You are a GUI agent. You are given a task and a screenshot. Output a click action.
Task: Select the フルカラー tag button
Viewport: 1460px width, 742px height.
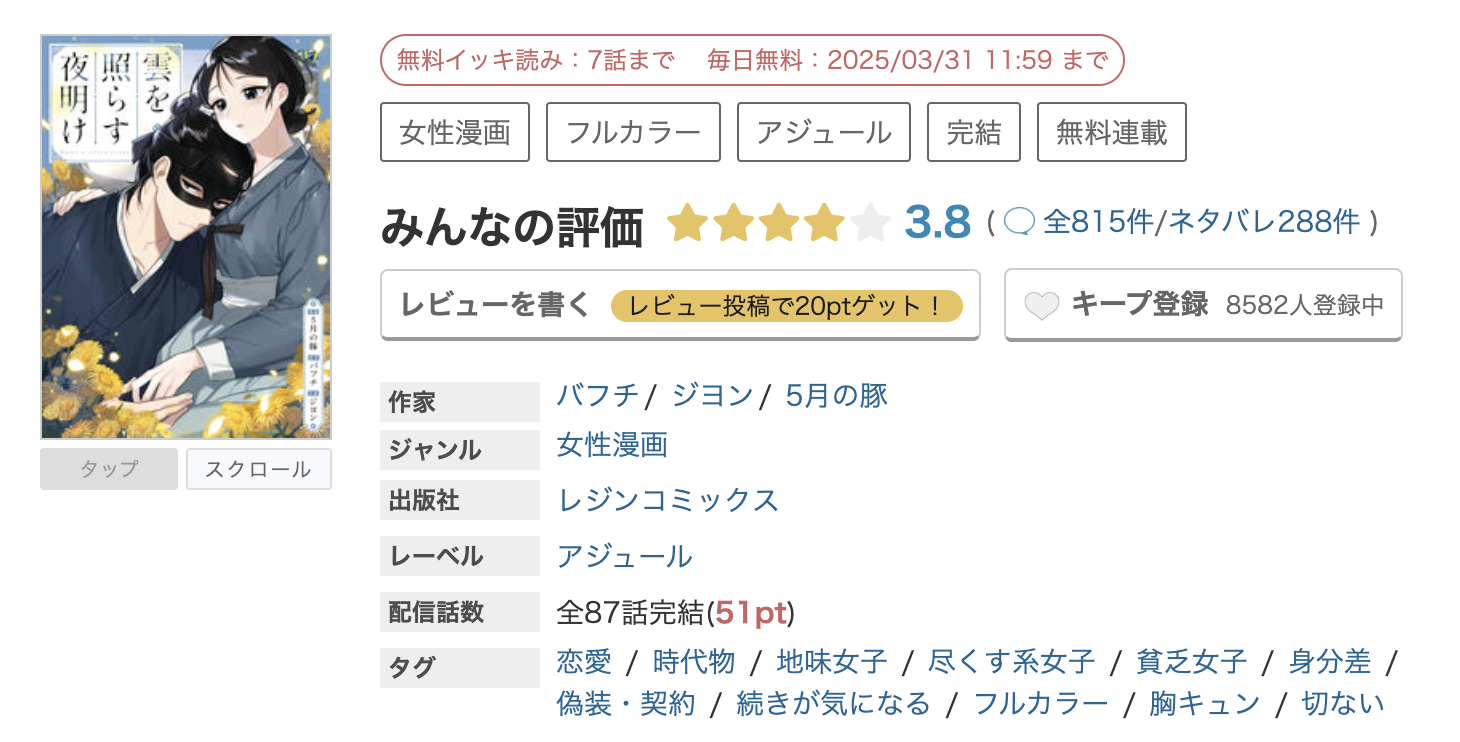pos(633,132)
